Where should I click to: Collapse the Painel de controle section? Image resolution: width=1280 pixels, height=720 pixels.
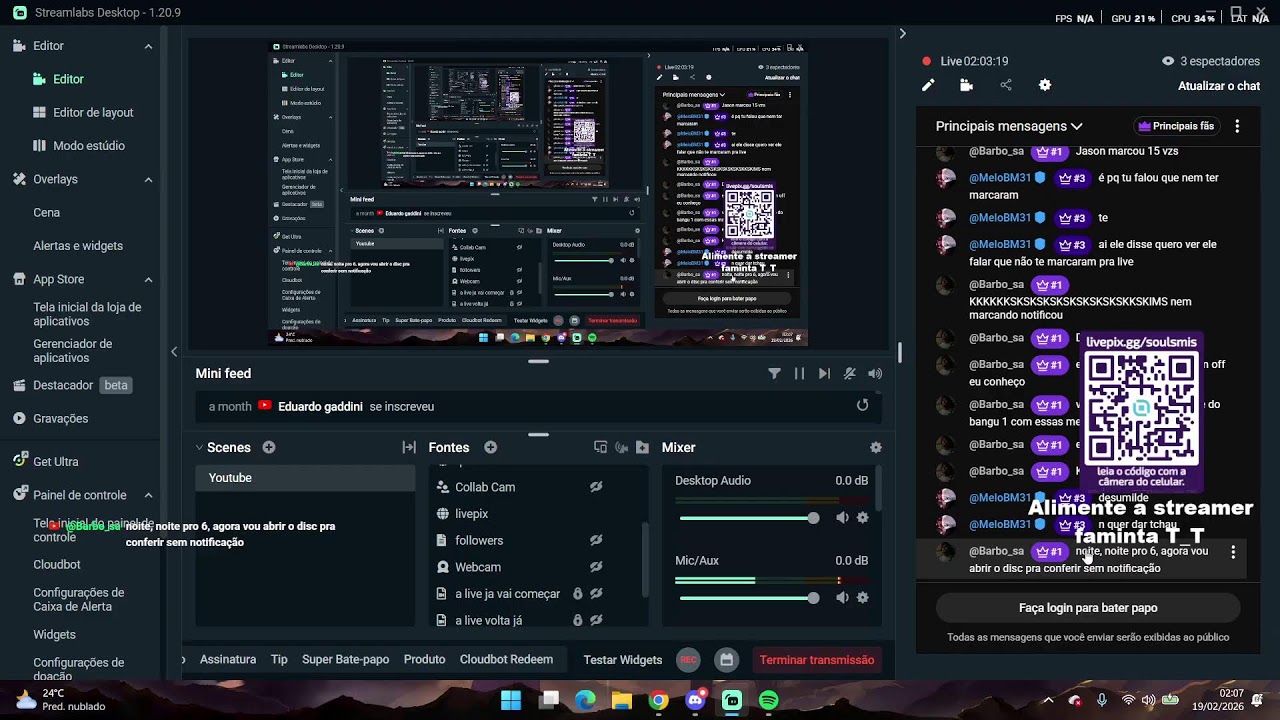[x=148, y=495]
